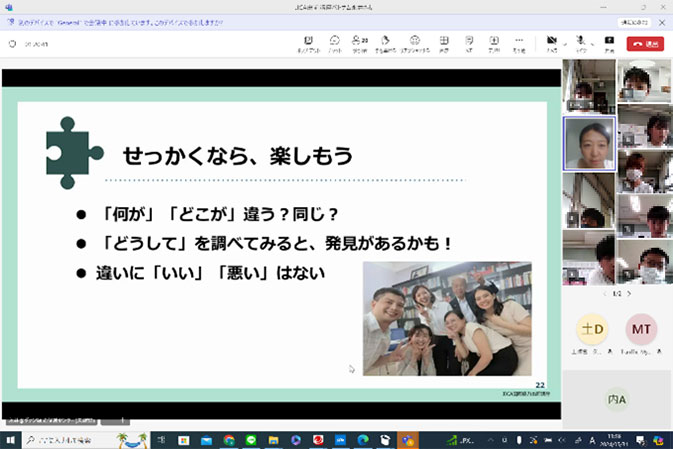673x449 pixels.
Task: Click the taskbar search box
Action: (x=85, y=440)
